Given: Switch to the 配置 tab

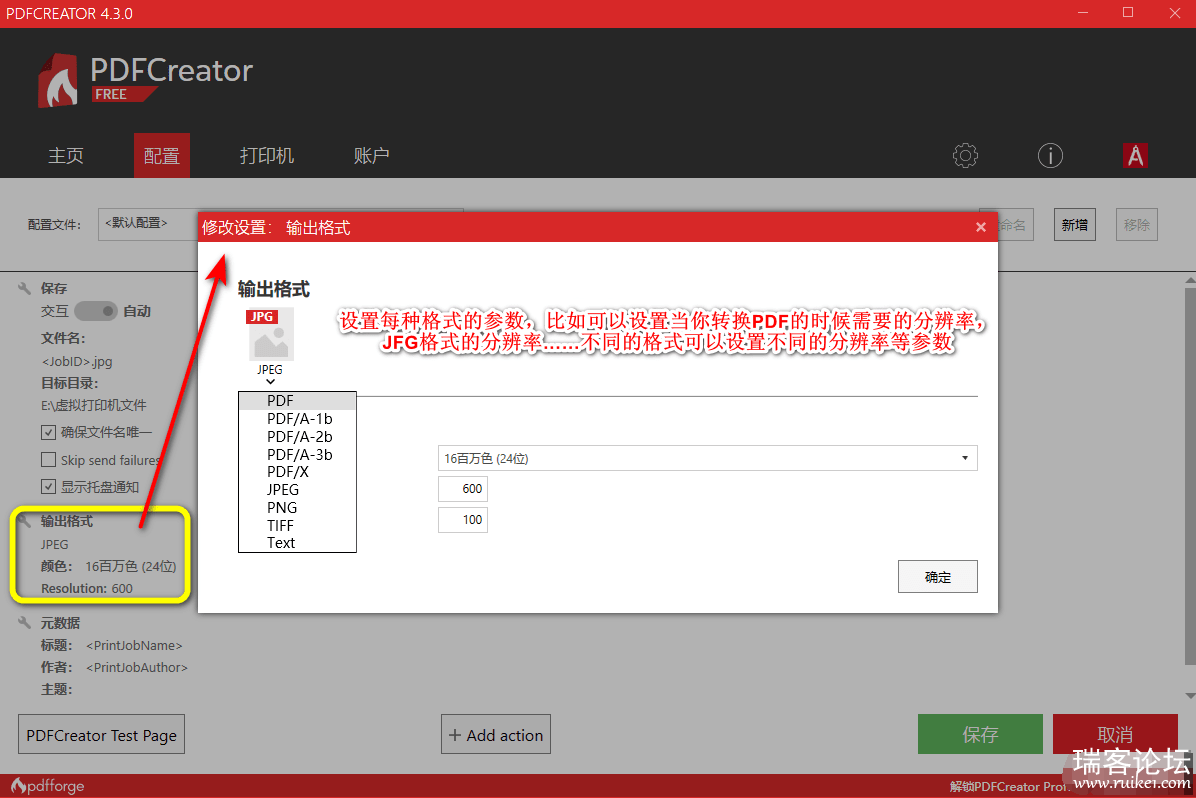Looking at the screenshot, I should [162, 156].
